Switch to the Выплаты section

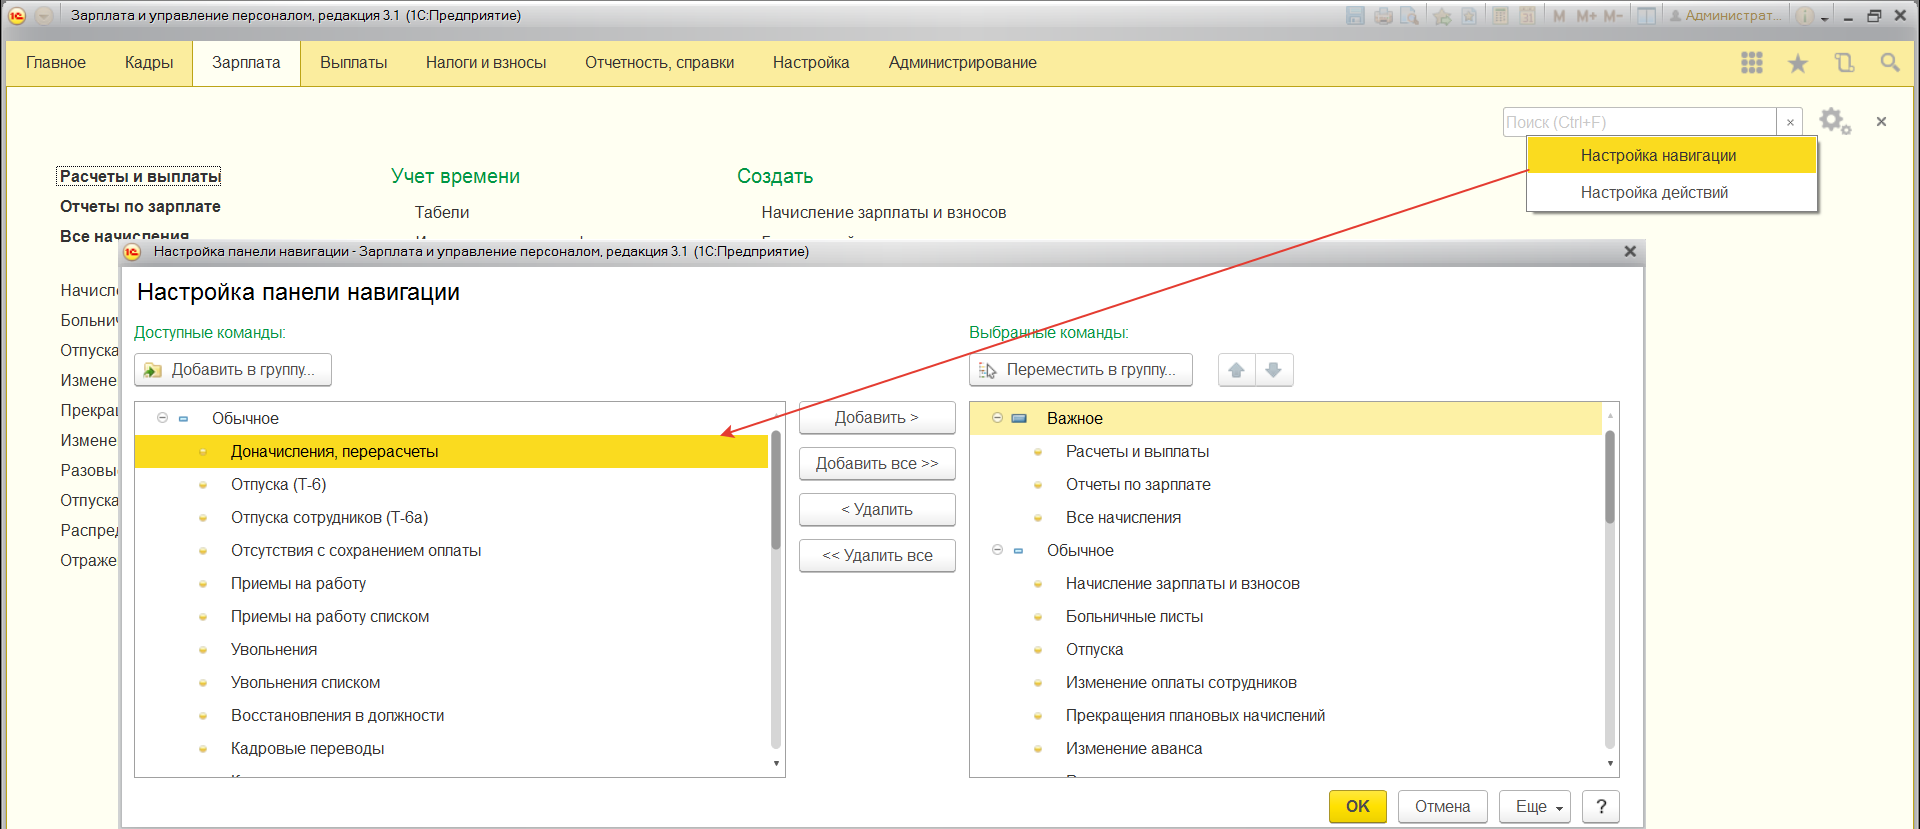coord(354,63)
